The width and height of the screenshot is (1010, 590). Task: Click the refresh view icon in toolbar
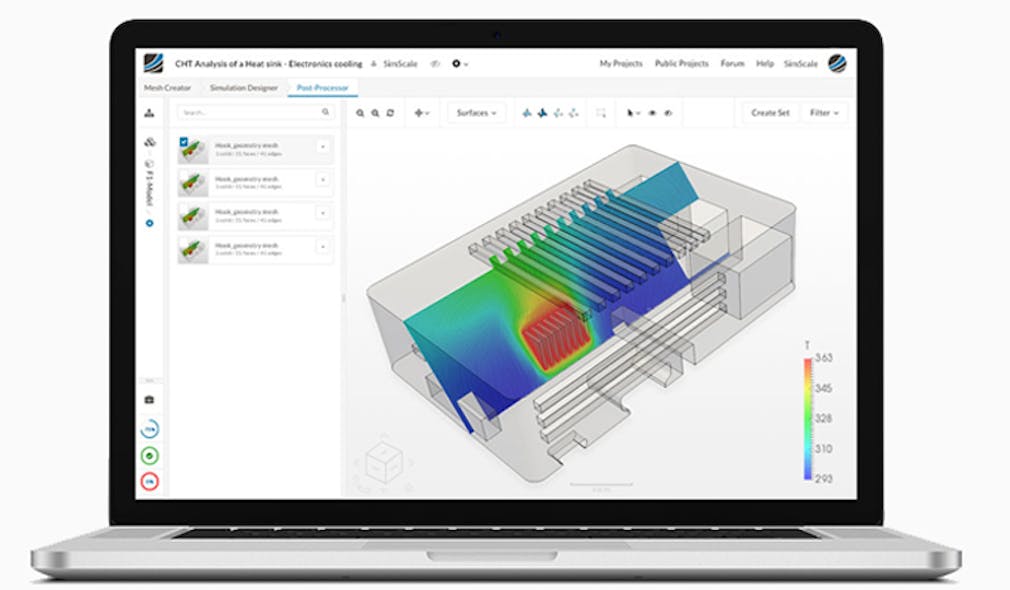point(388,112)
